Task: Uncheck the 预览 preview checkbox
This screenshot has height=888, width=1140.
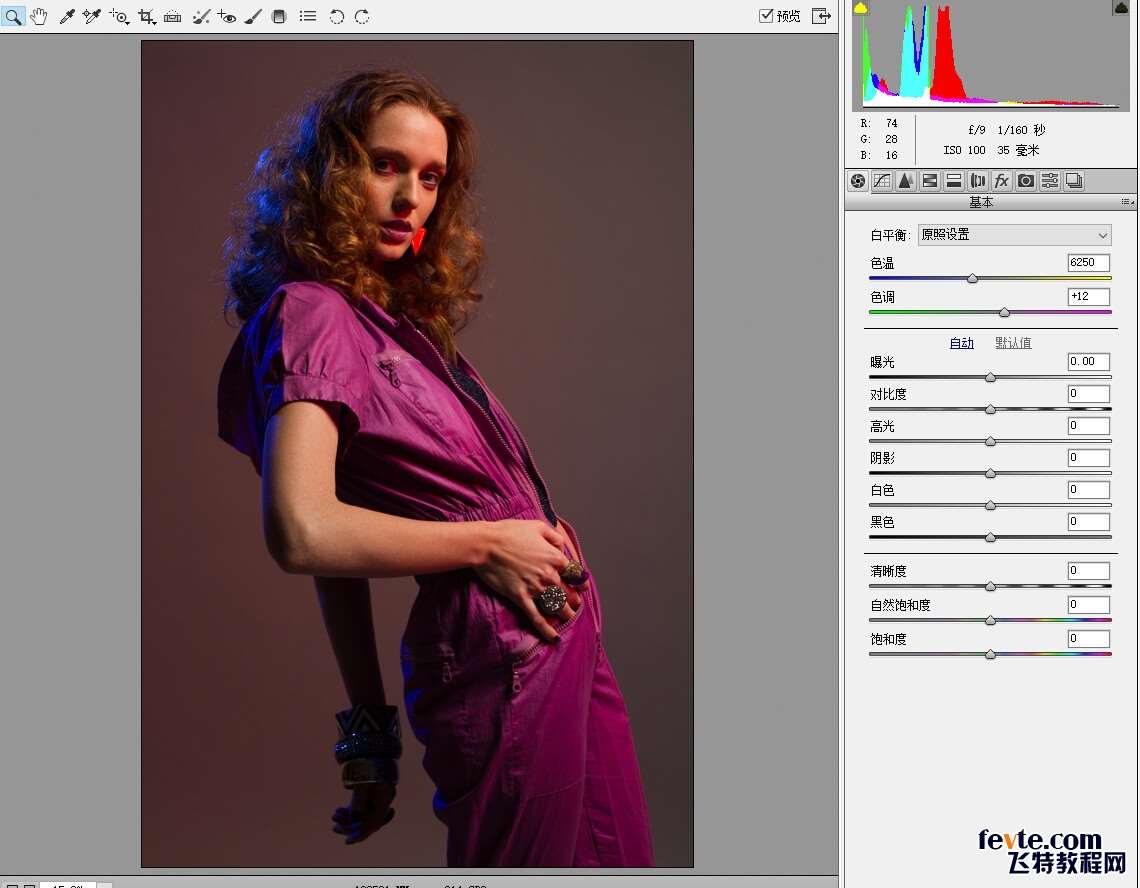Action: (766, 16)
